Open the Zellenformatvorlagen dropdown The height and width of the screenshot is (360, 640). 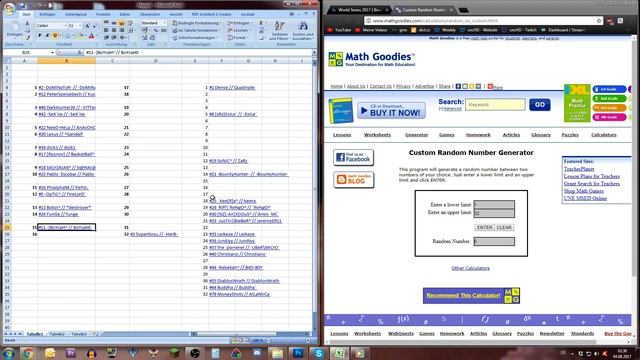[x=196, y=38]
